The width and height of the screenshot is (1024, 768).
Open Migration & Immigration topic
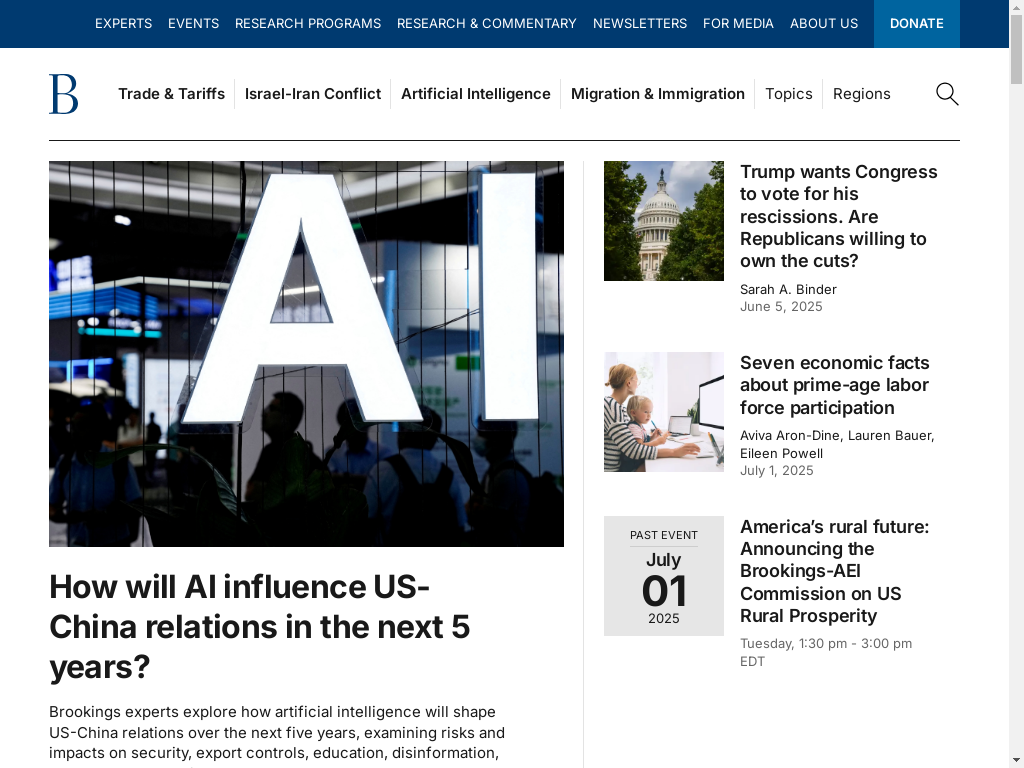tap(658, 94)
